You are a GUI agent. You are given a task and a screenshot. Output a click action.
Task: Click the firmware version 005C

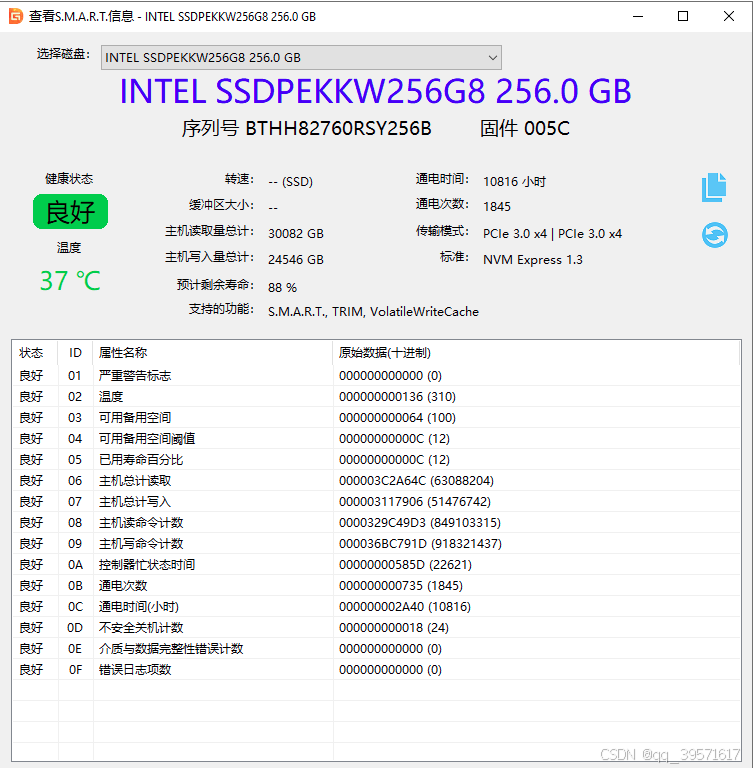547,129
